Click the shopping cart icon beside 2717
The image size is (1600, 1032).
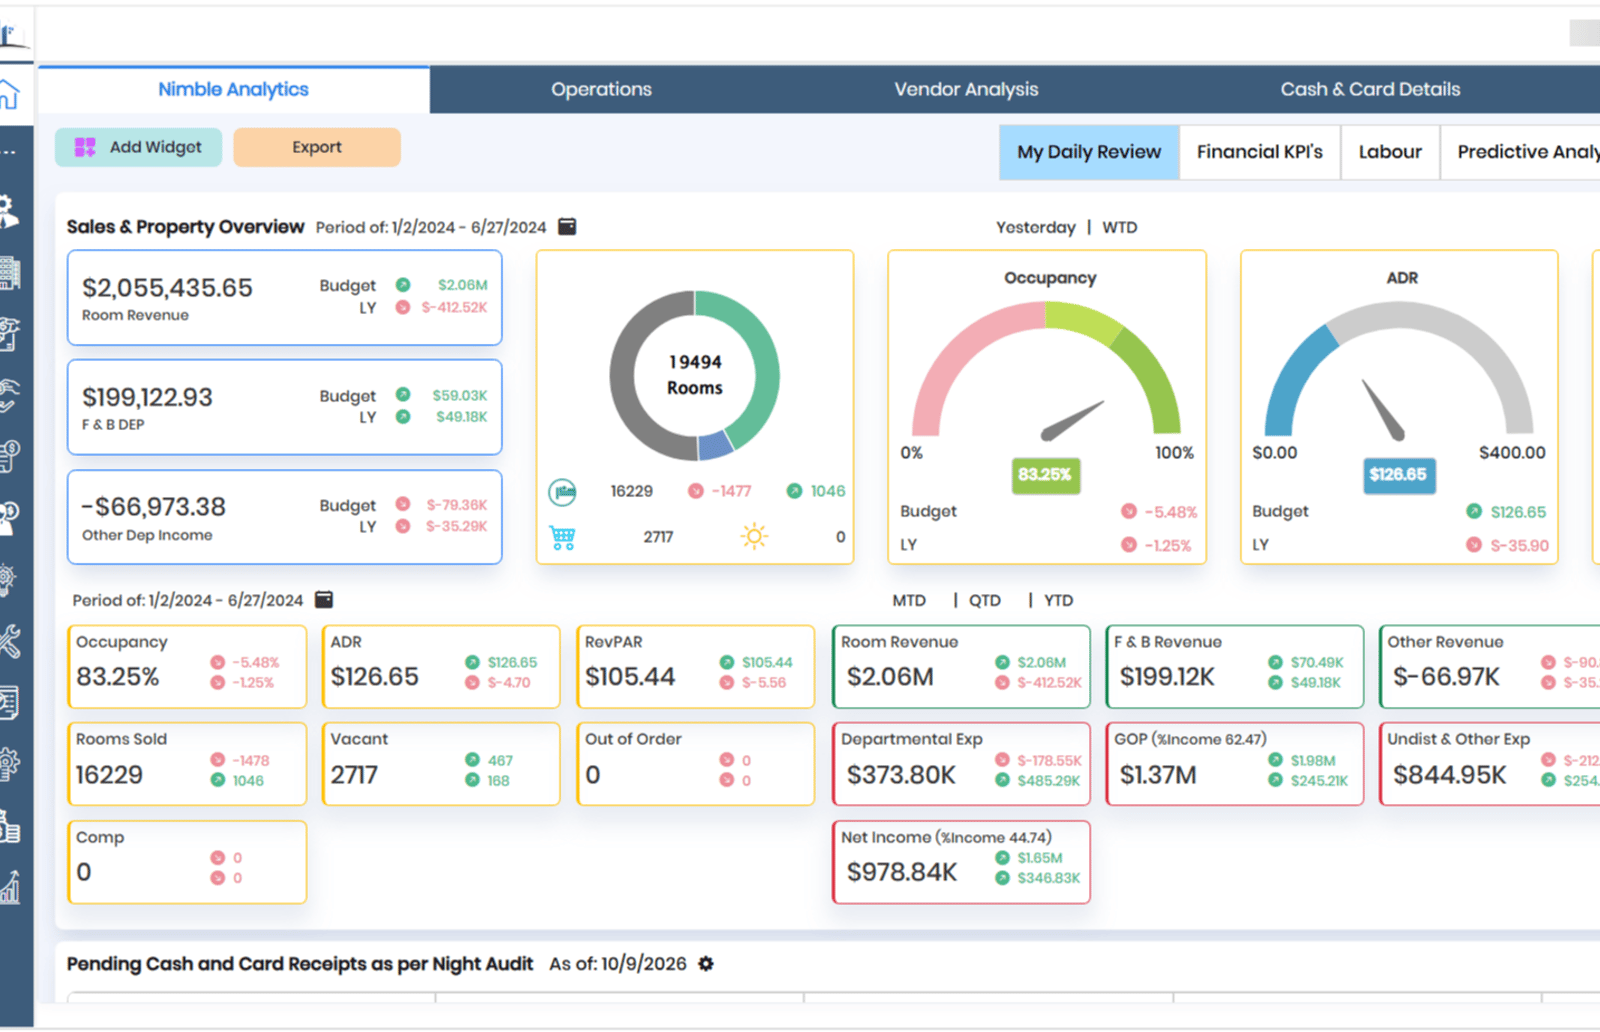563,537
